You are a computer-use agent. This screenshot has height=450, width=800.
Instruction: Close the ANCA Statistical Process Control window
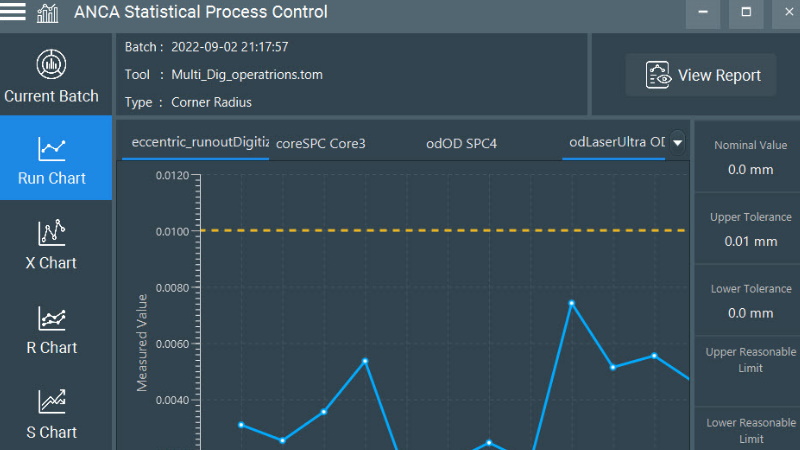(x=788, y=12)
